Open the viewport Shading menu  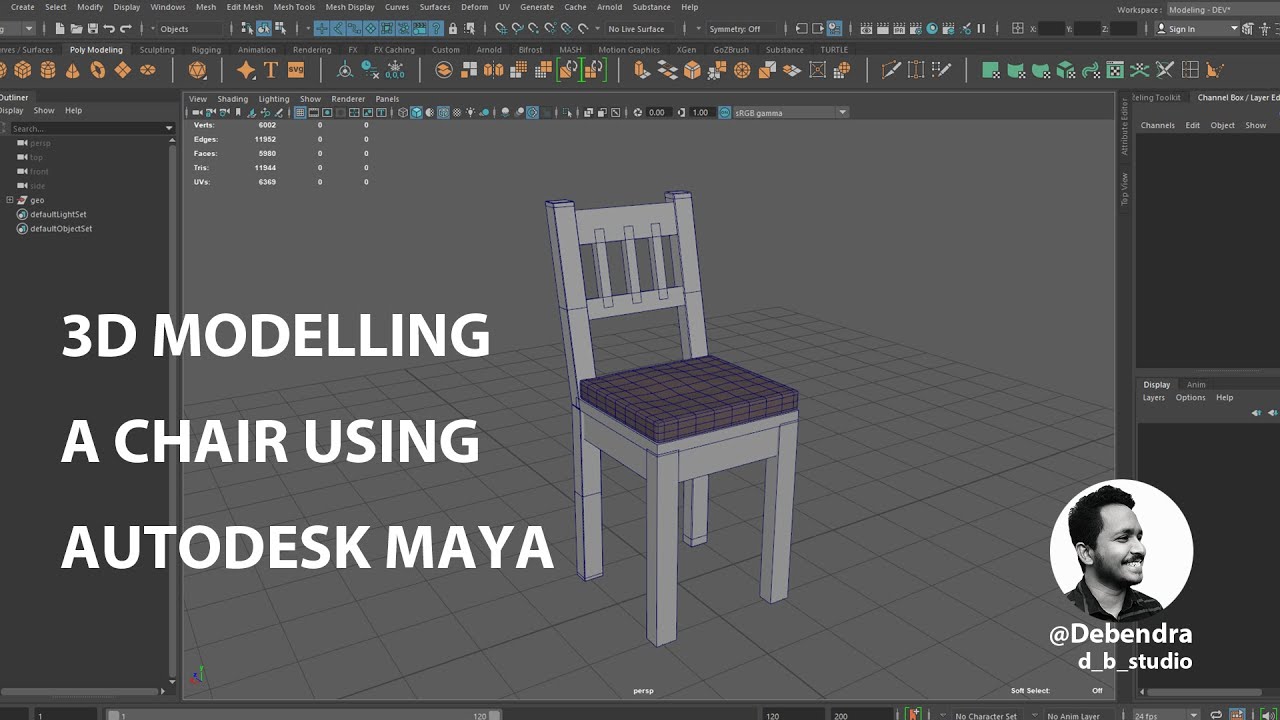point(232,99)
